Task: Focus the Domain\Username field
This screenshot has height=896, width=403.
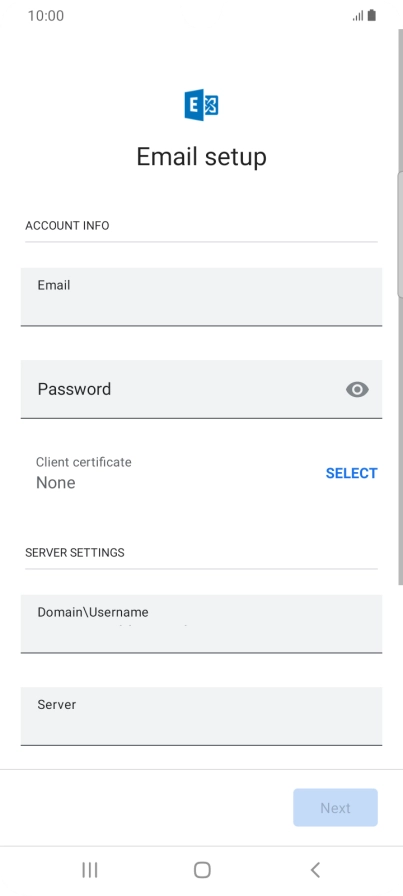Action: (201, 623)
